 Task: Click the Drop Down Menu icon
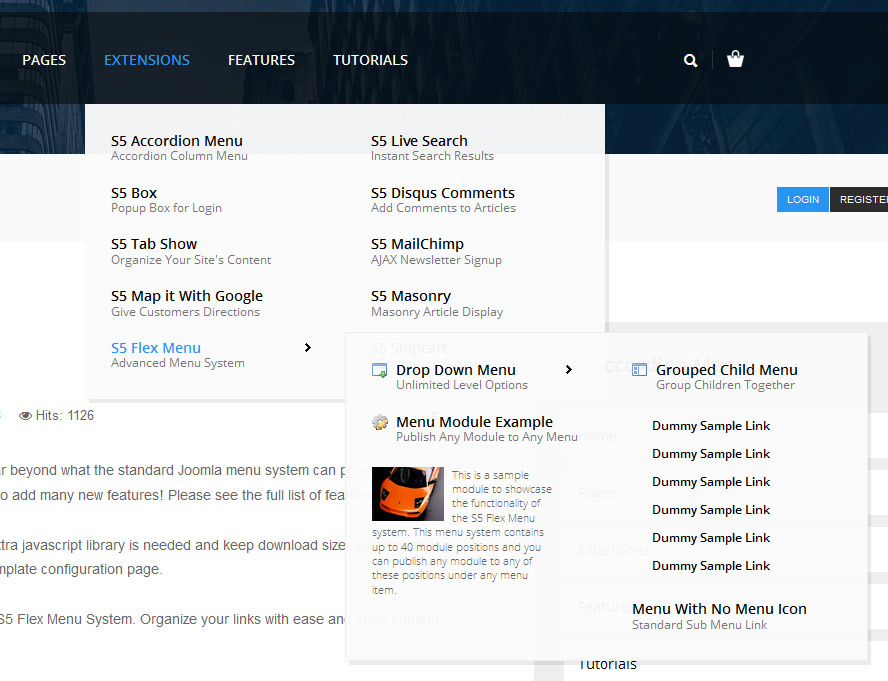point(379,371)
